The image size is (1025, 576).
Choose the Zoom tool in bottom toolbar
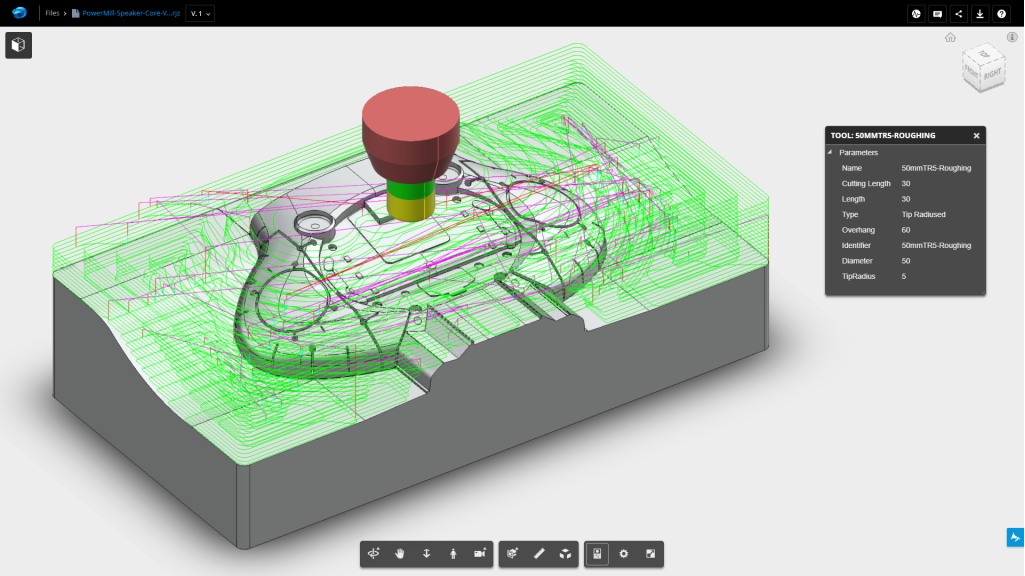pyautogui.click(x=427, y=553)
